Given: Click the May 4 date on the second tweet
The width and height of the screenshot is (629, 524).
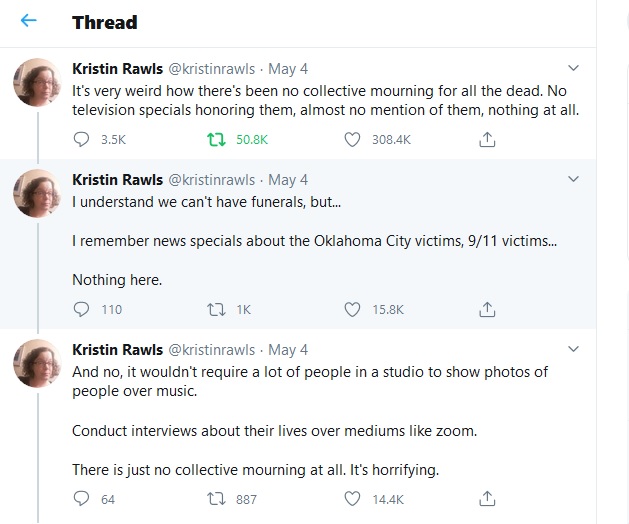Looking at the screenshot, I should [288, 180].
